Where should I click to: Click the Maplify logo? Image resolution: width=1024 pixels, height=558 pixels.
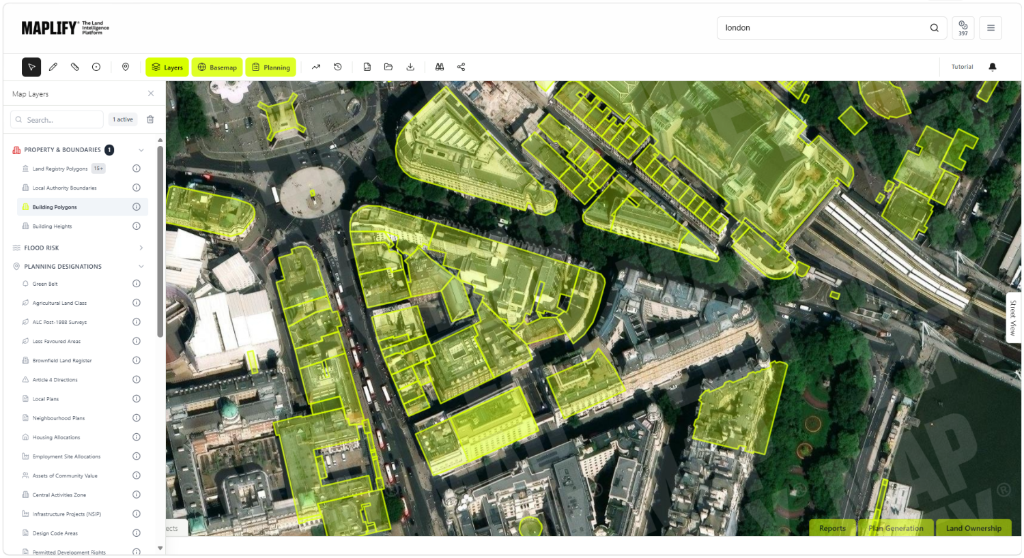[65, 28]
